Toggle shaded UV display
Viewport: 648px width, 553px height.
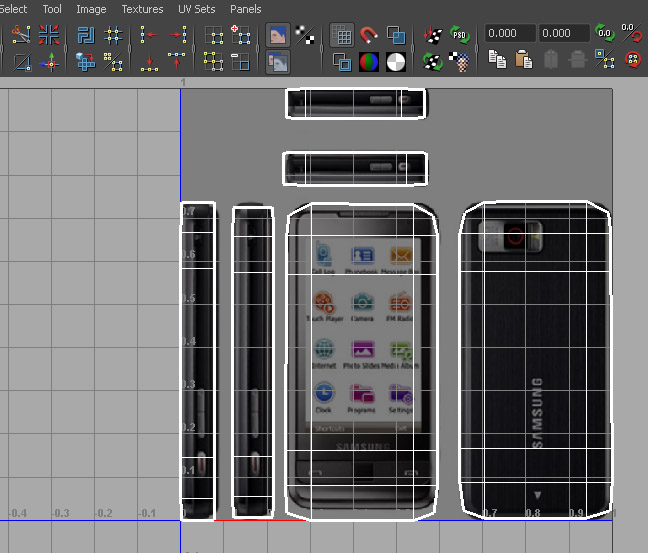[x=396, y=35]
